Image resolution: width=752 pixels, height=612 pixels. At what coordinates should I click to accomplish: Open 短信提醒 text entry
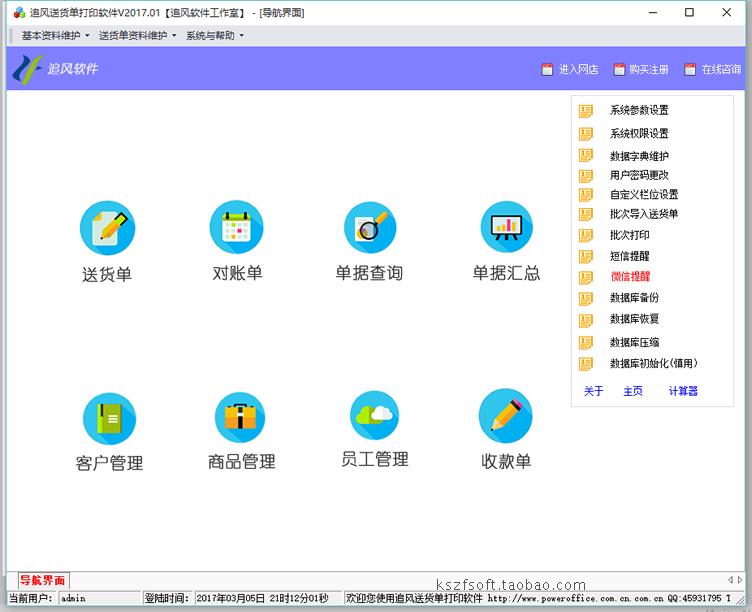pos(630,256)
